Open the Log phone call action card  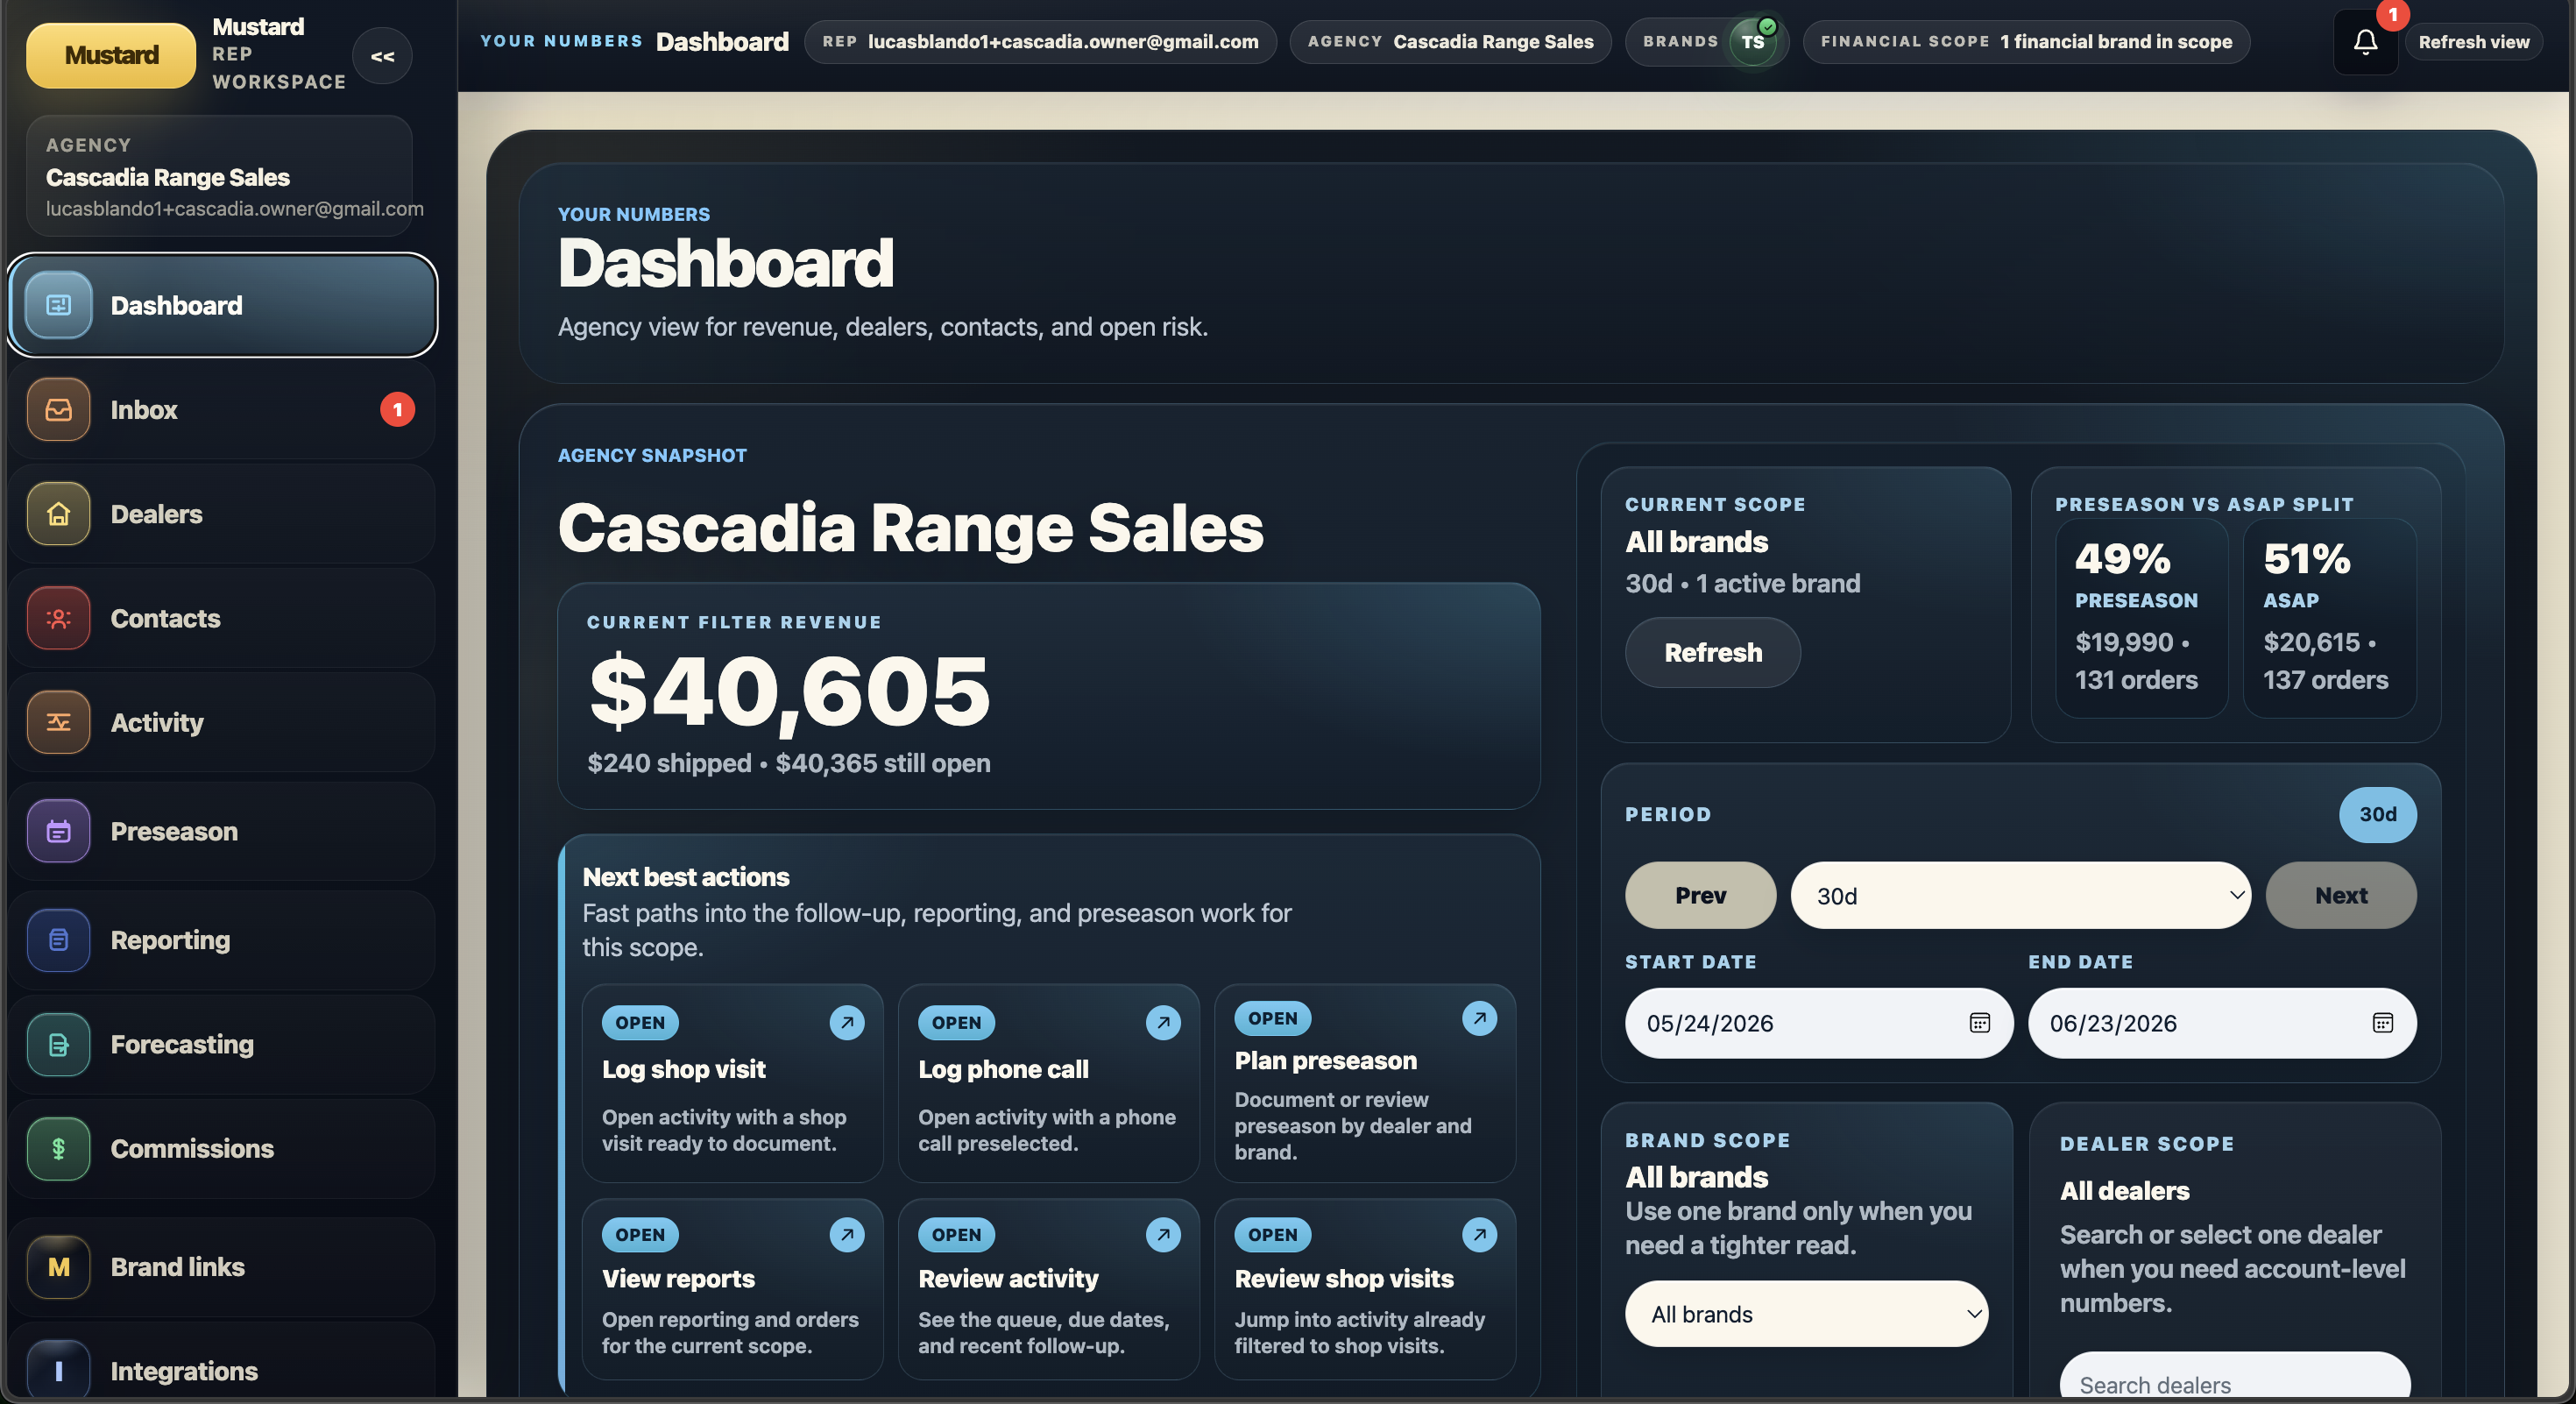pos(1048,1082)
